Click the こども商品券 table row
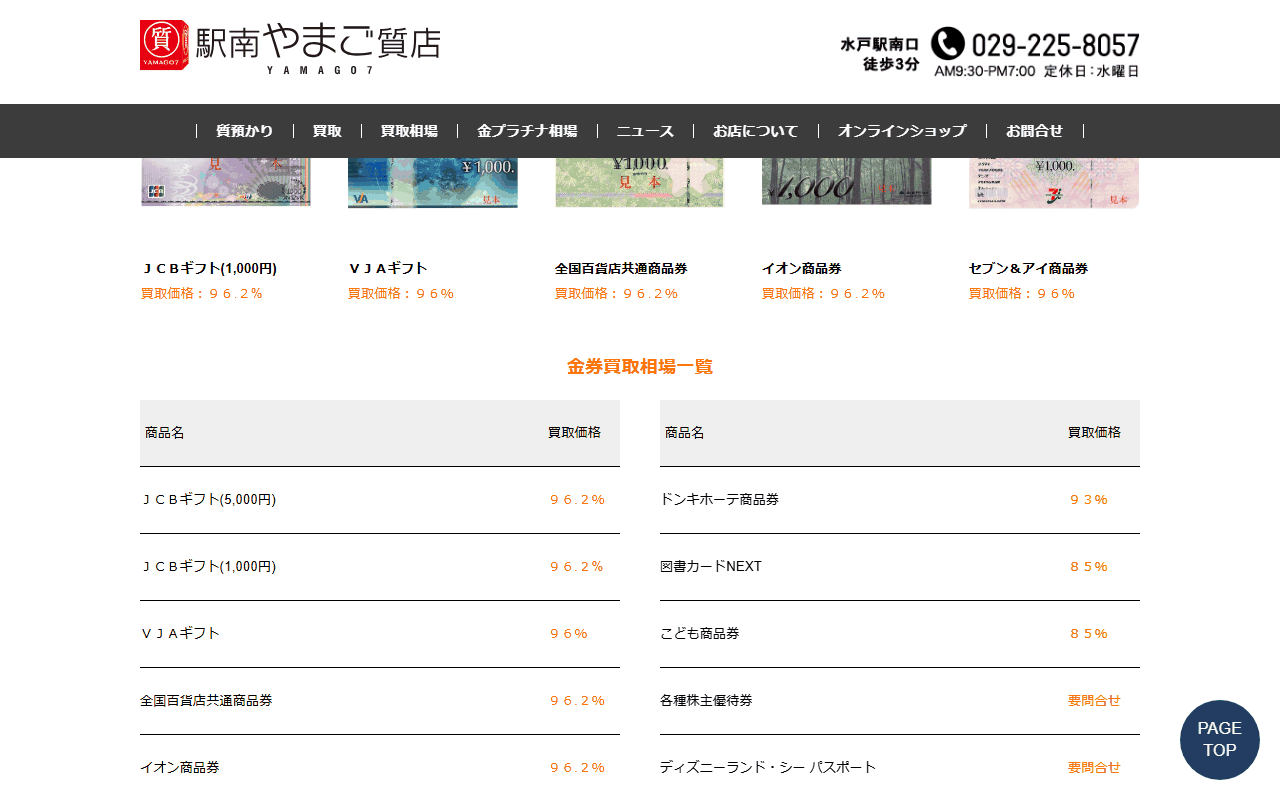This screenshot has height=800, width=1280. [x=900, y=634]
